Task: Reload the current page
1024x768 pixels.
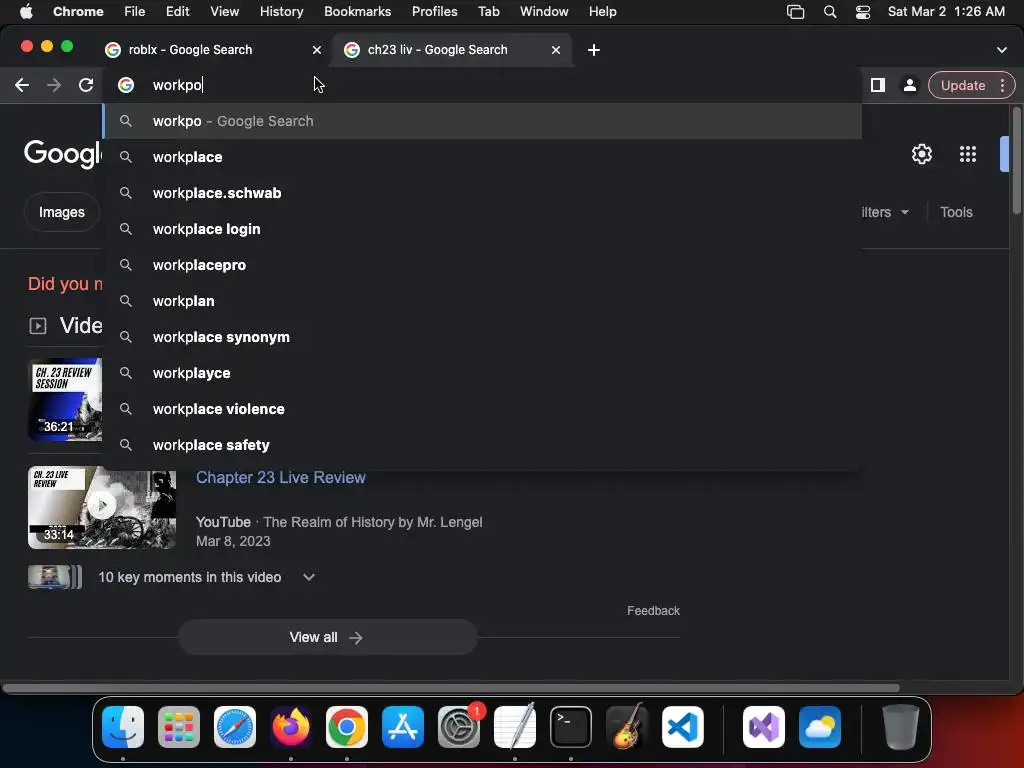Action: point(86,85)
